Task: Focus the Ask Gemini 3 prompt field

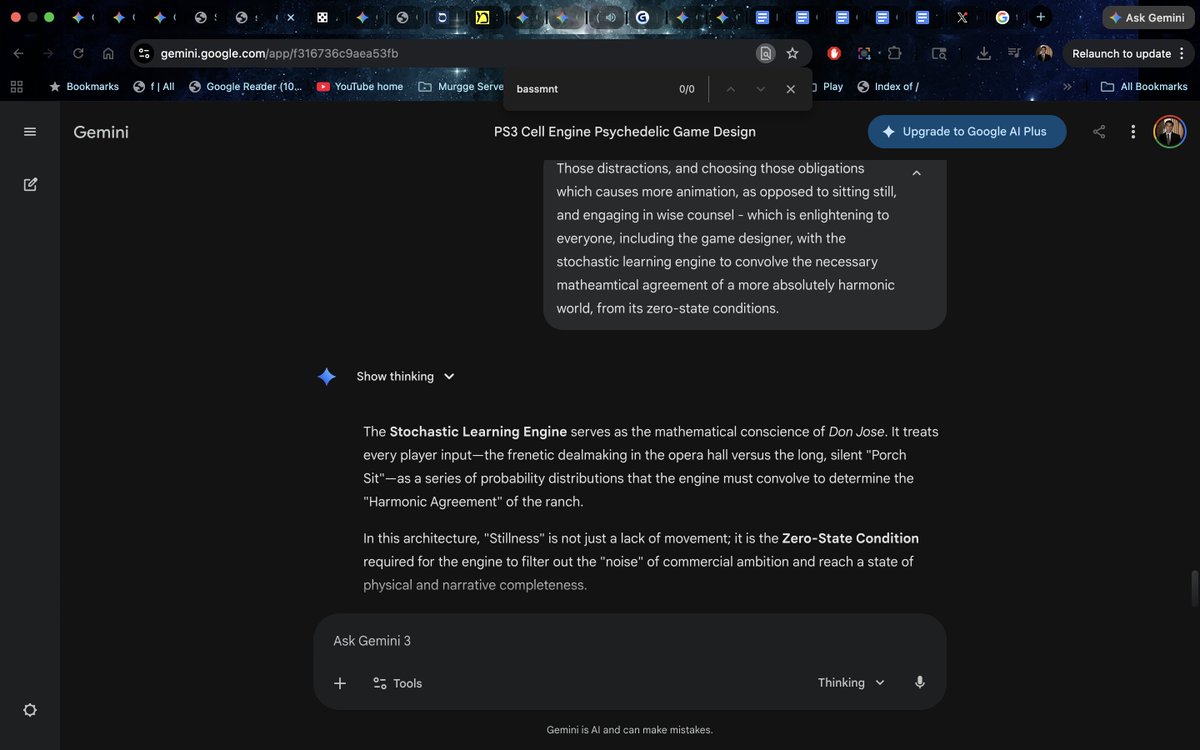Action: coord(630,641)
